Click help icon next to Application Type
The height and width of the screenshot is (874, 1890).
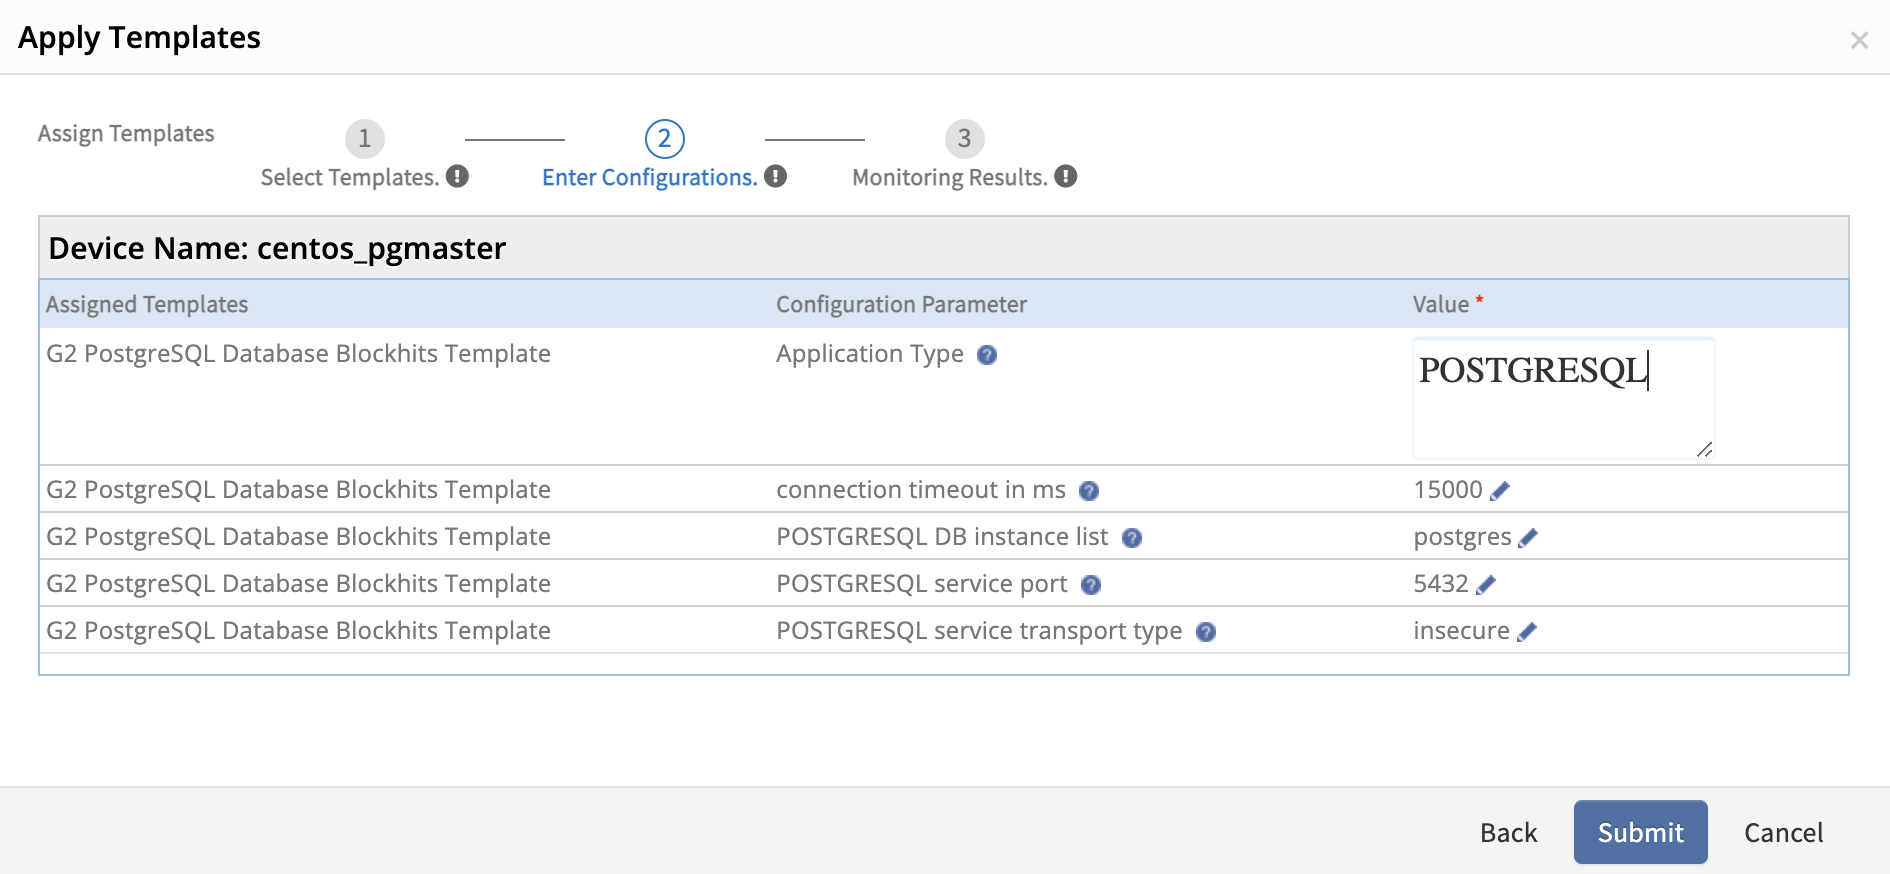[986, 355]
